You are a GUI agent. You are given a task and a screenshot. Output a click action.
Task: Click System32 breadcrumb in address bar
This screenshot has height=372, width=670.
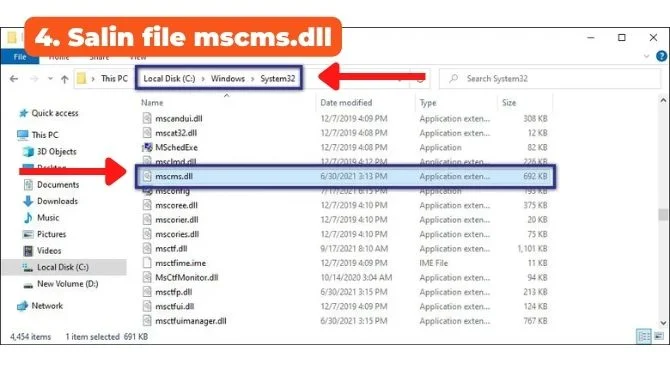pyautogui.click(x=278, y=79)
